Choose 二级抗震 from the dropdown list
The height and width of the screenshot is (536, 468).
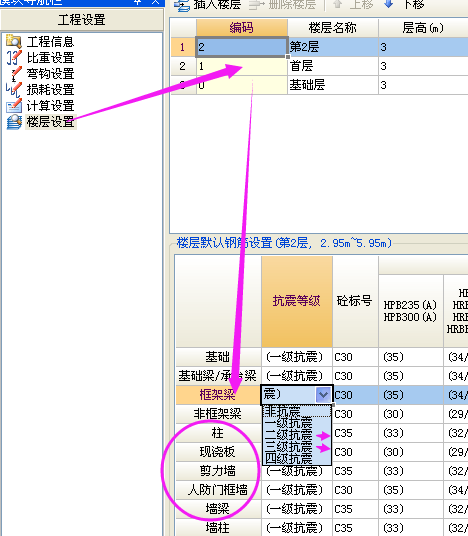(x=297, y=435)
